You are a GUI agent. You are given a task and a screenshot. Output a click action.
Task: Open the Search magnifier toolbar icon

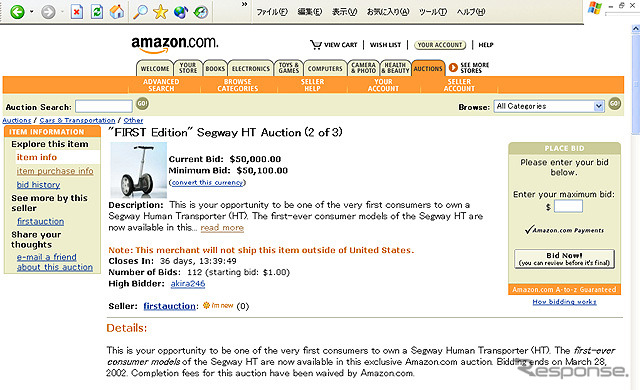pyautogui.click(x=140, y=12)
